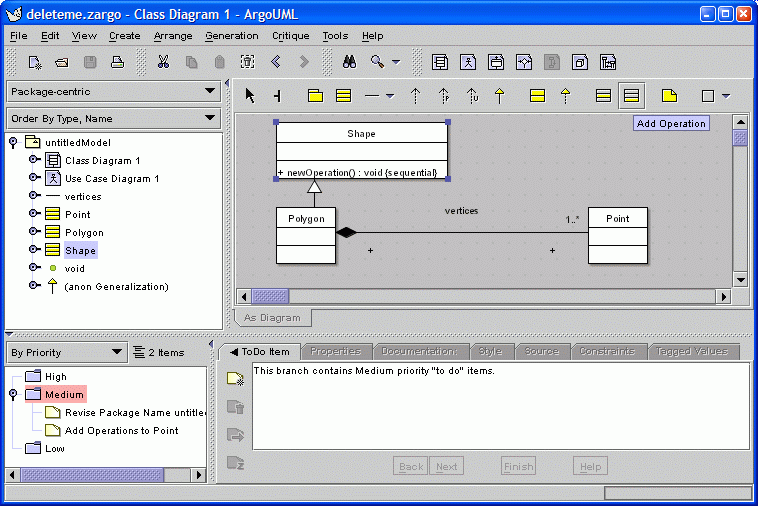Viewport: 758px width, 506px height.
Task: Select the Low priority folder
Action: pyautogui.click(x=55, y=448)
